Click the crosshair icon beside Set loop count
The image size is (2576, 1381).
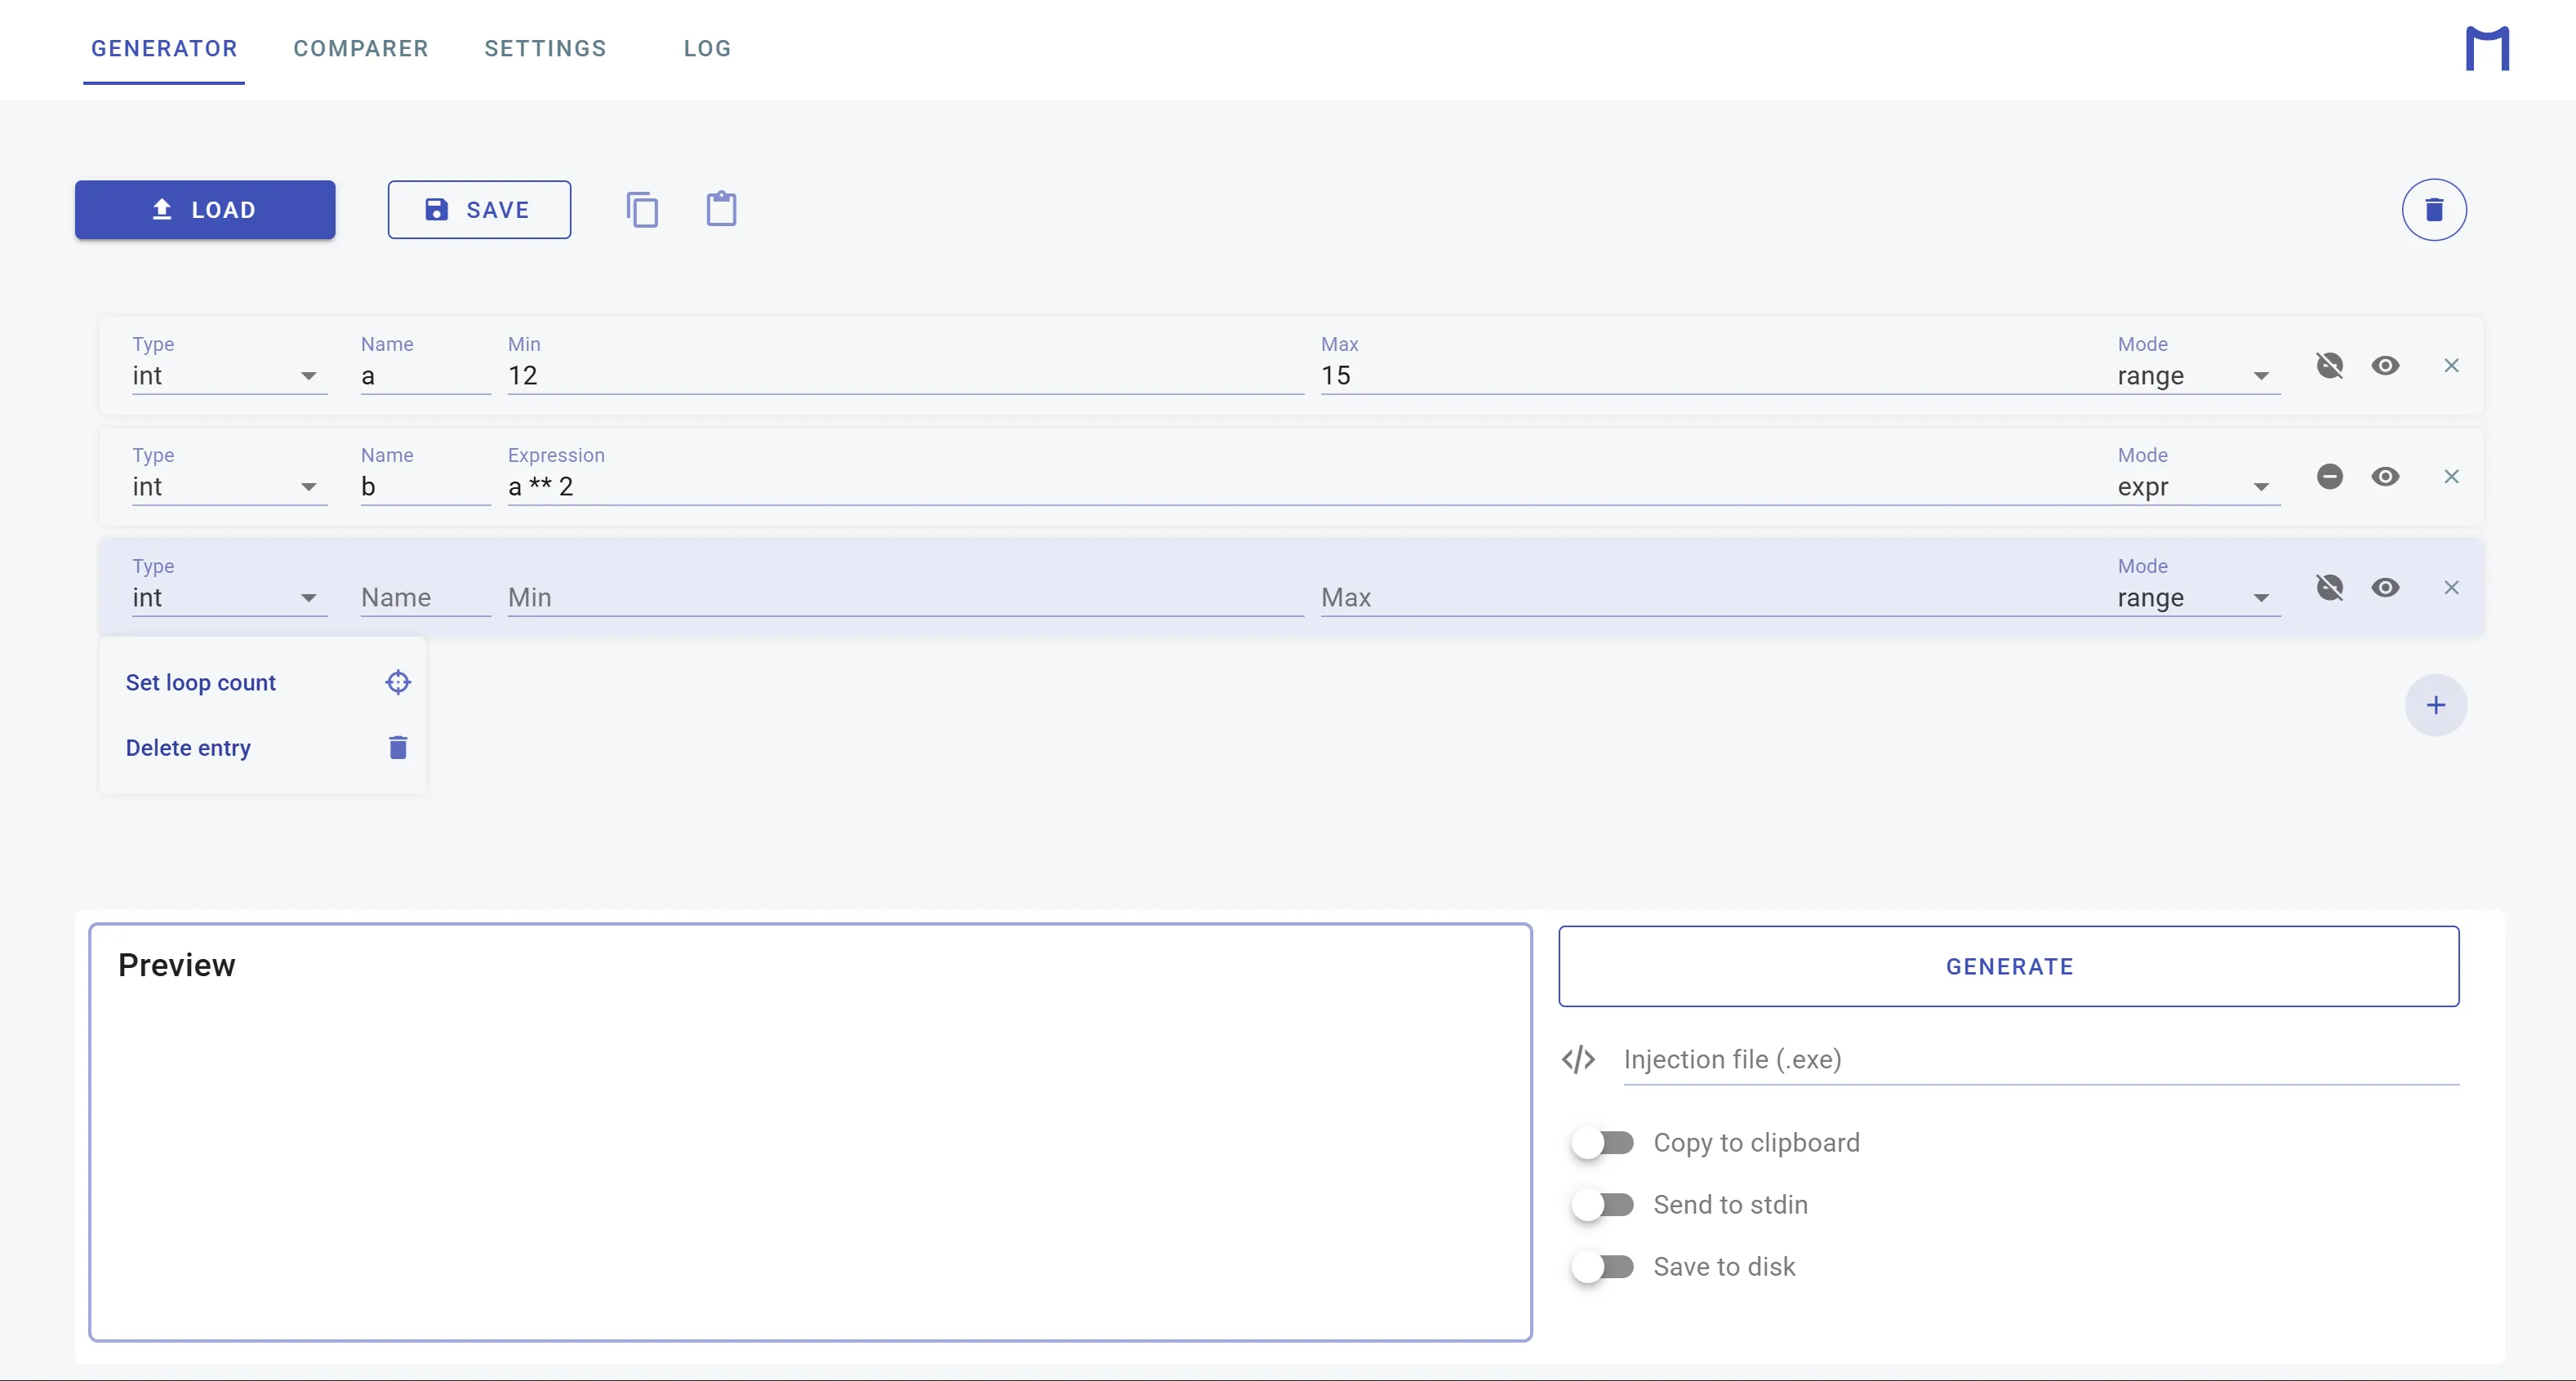[x=398, y=682]
